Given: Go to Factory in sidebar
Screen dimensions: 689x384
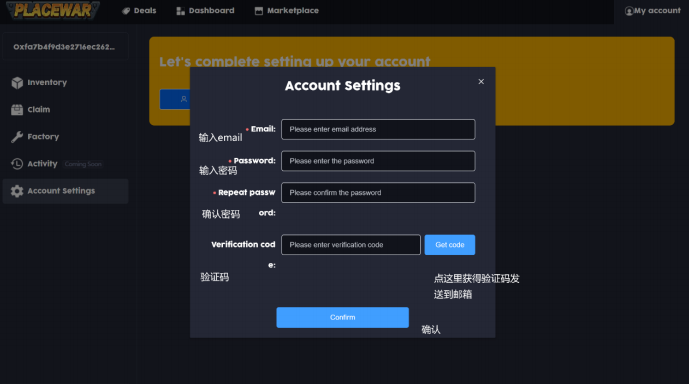Looking at the screenshot, I should (x=65, y=137).
